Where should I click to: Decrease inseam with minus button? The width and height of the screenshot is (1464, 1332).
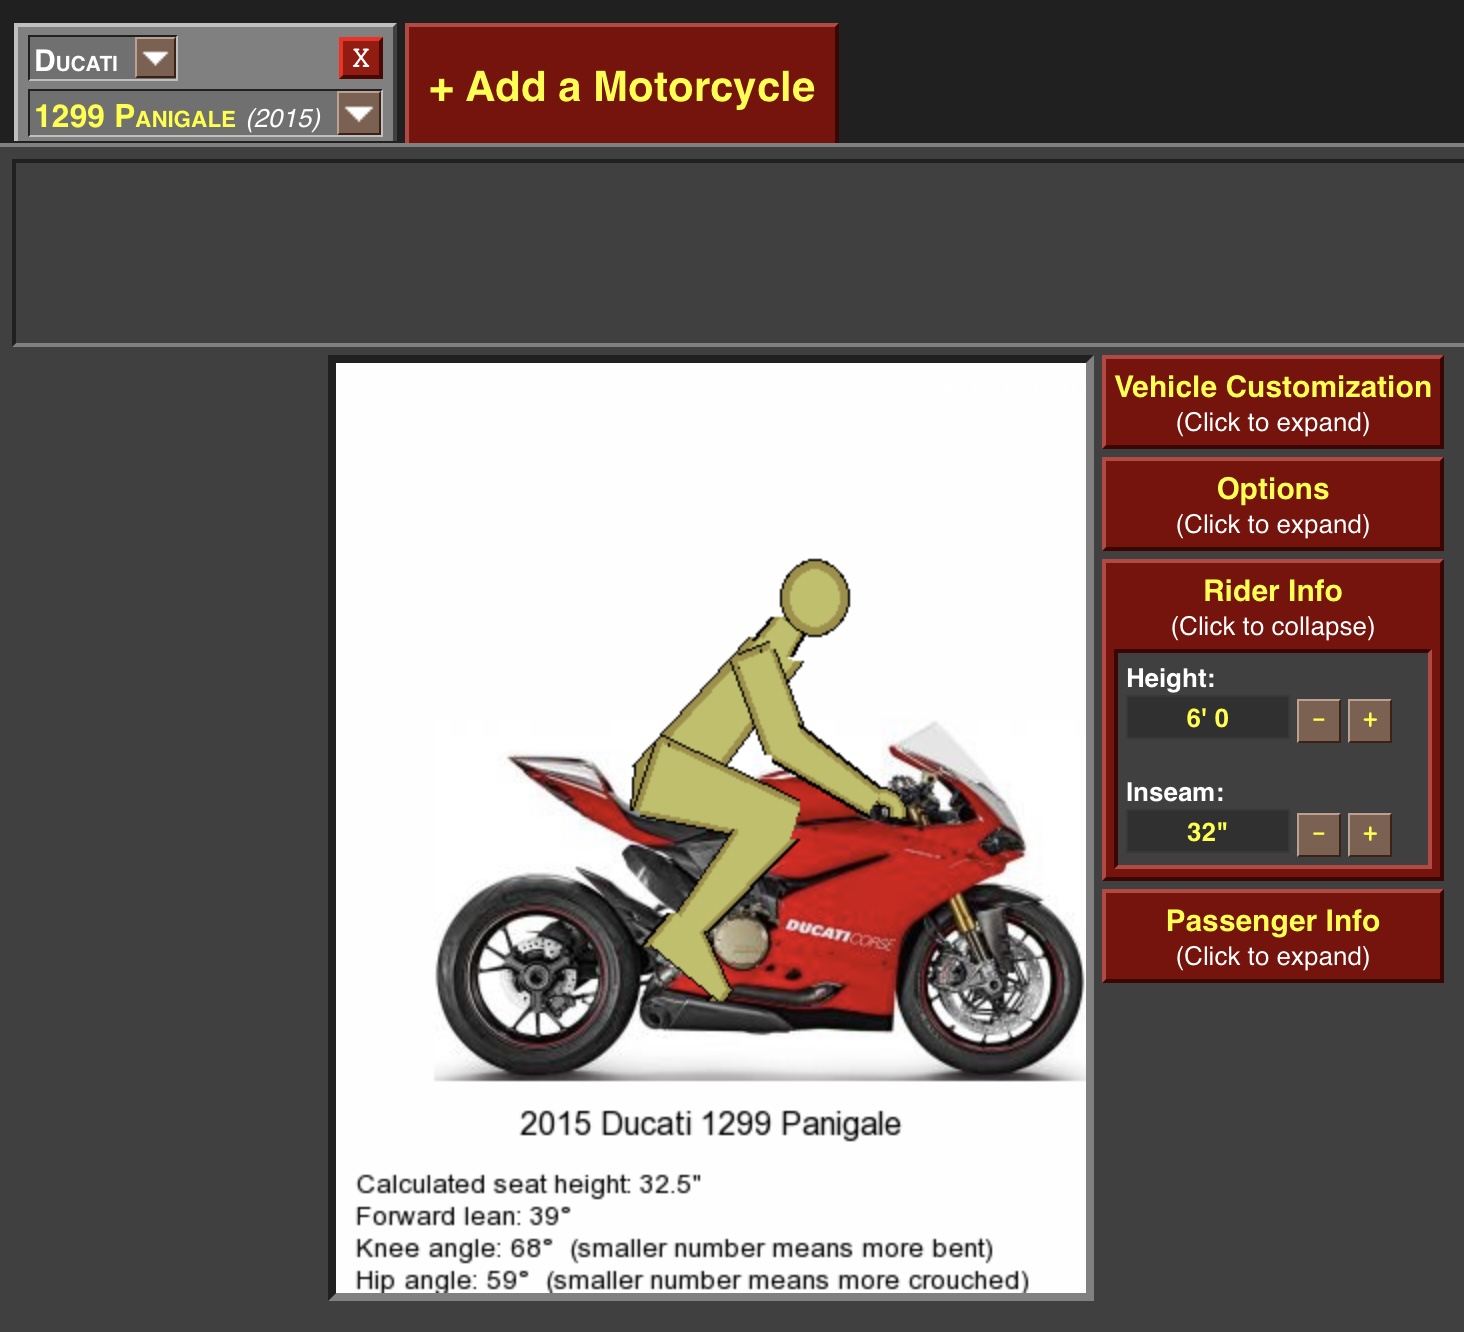(1318, 834)
